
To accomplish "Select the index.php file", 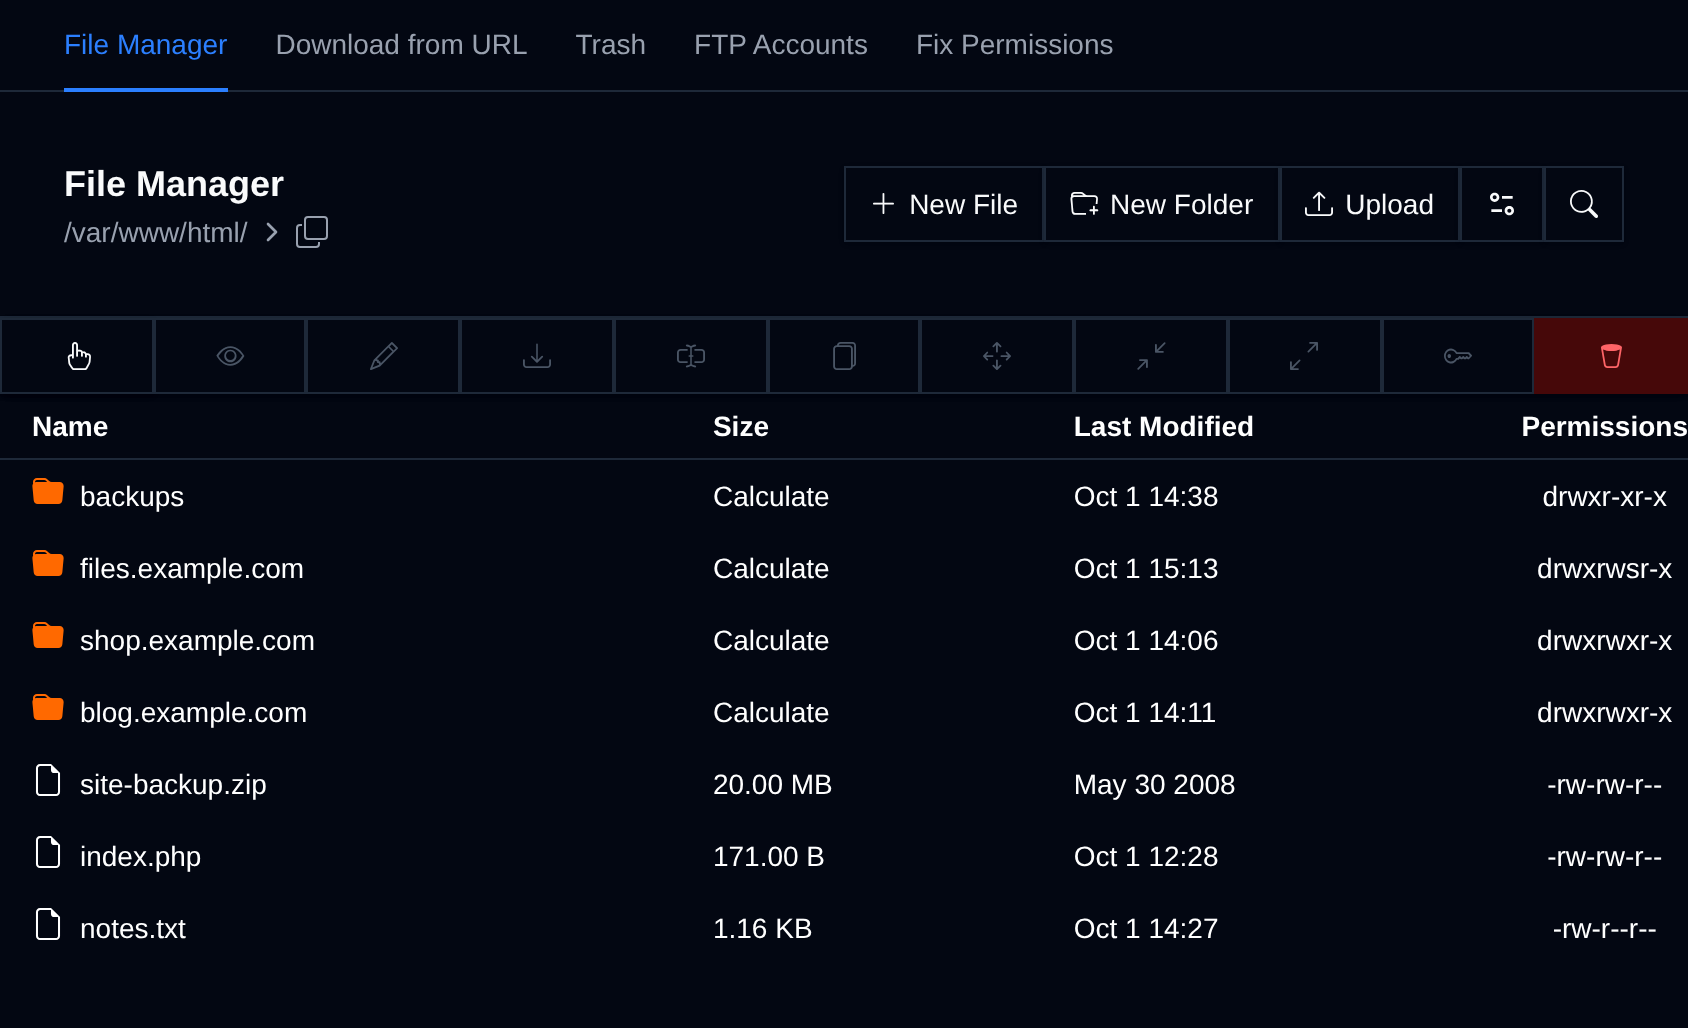I will (140, 857).
